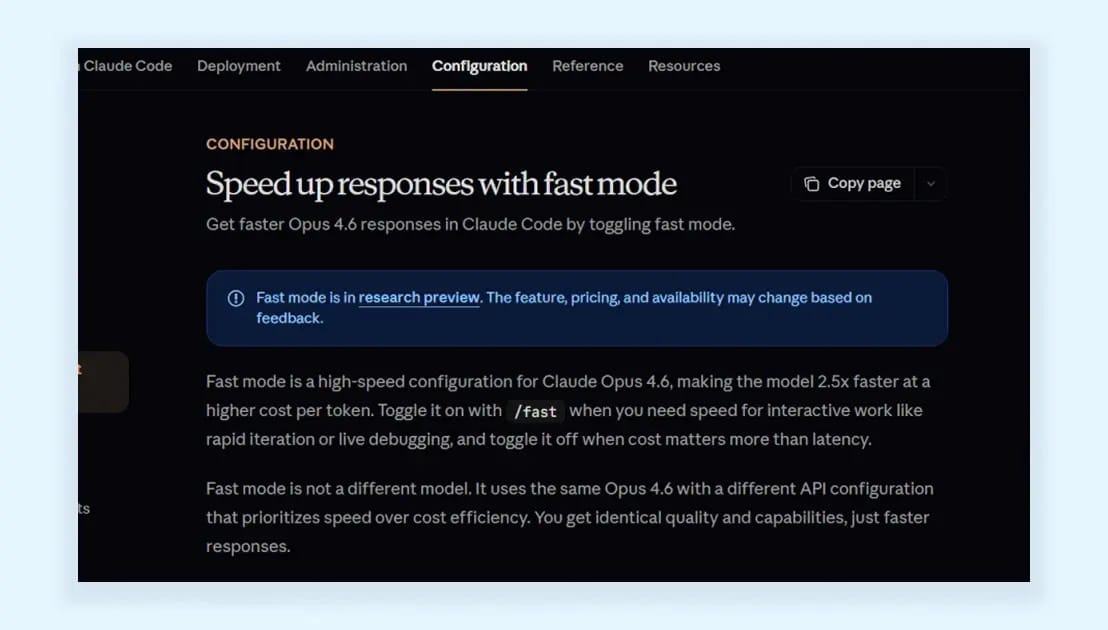The image size is (1108, 630).
Task: Switch to the Deployment tab
Action: click(239, 66)
